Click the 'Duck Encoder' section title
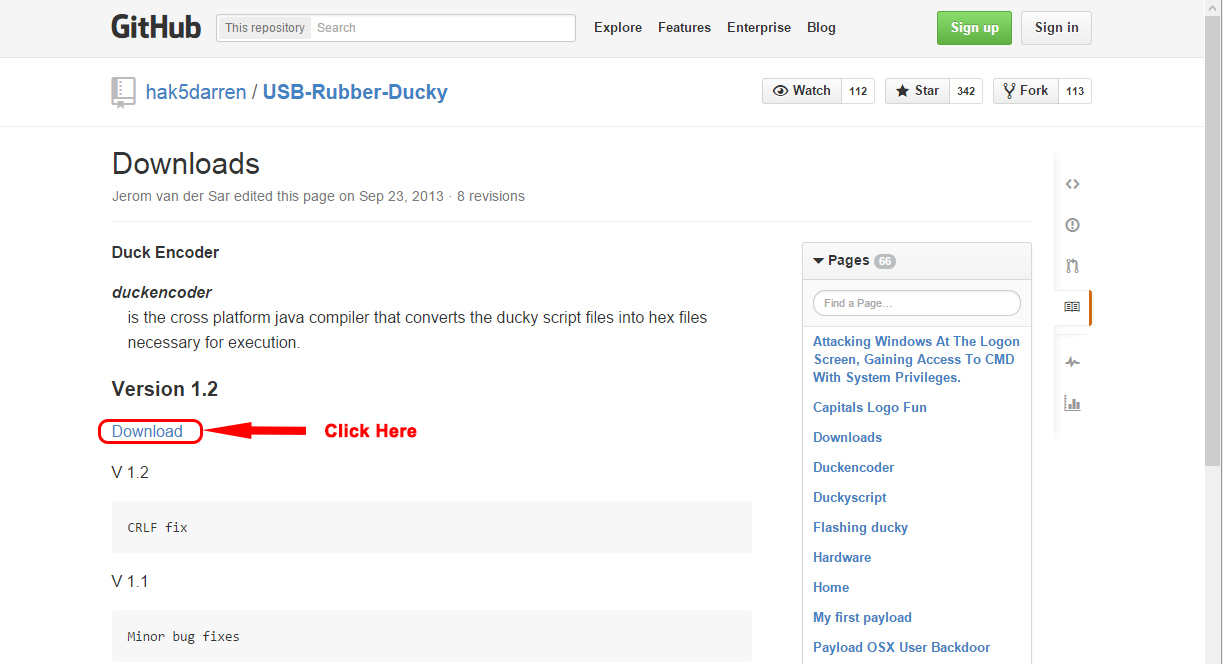The width and height of the screenshot is (1223, 664). 166,253
